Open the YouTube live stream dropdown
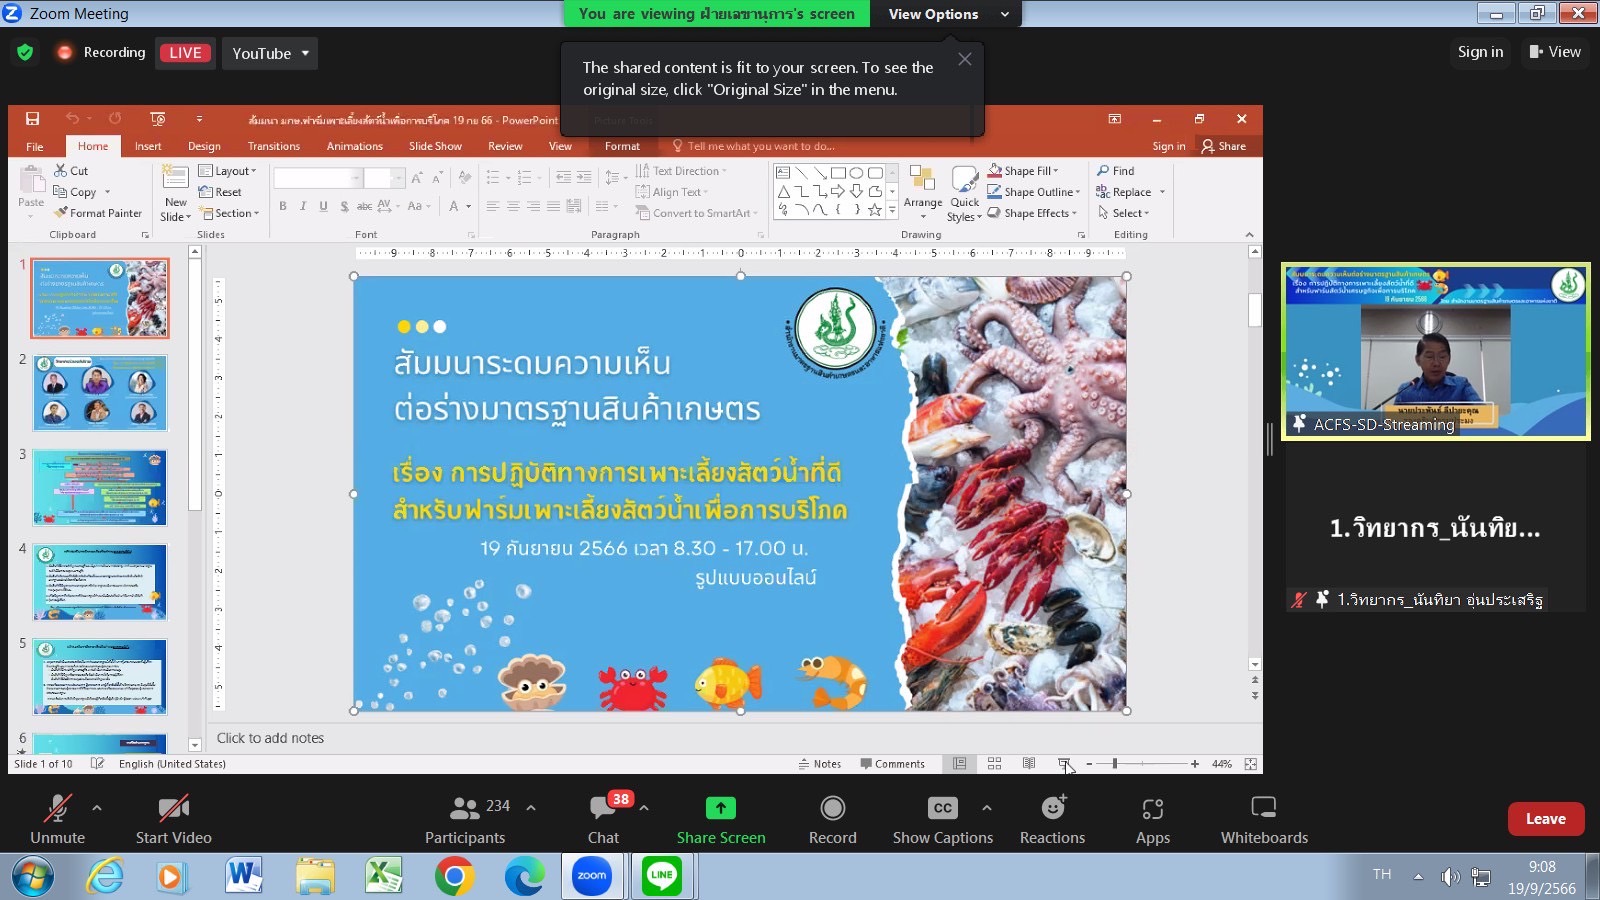Screen dimensions: 1600x900 [270, 53]
